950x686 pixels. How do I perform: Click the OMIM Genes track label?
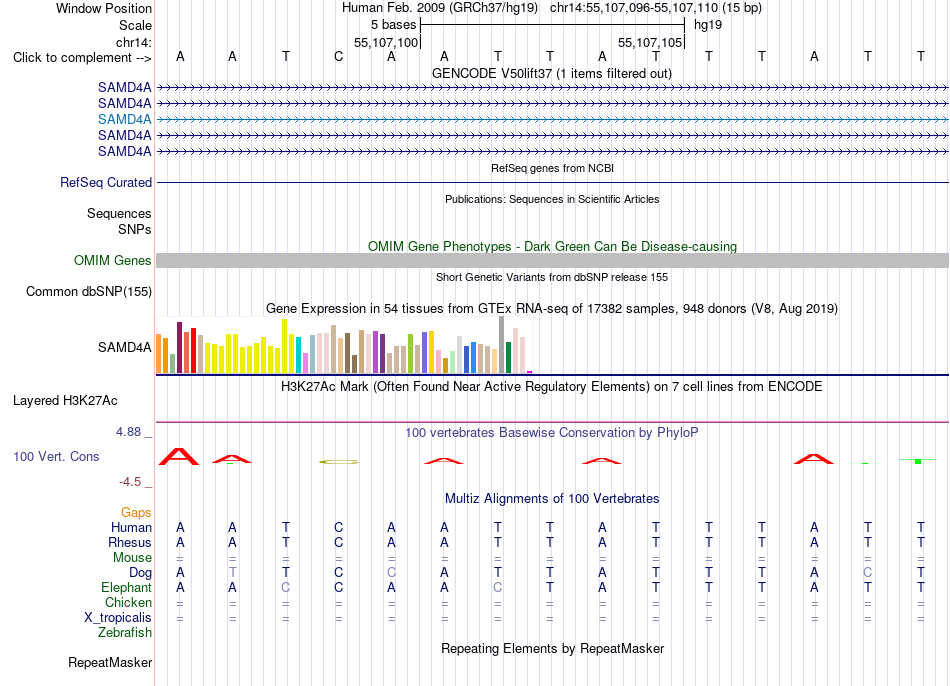coord(112,261)
